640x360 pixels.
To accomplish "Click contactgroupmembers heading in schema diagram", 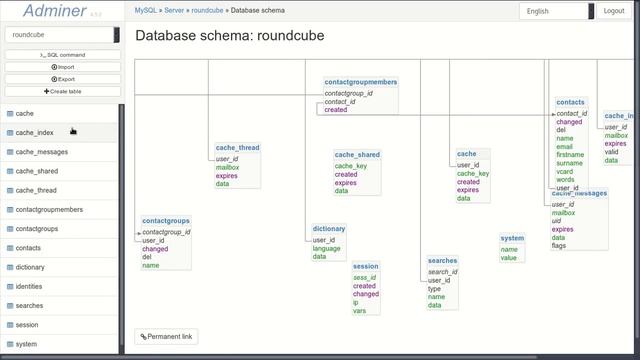I will pyautogui.click(x=361, y=82).
